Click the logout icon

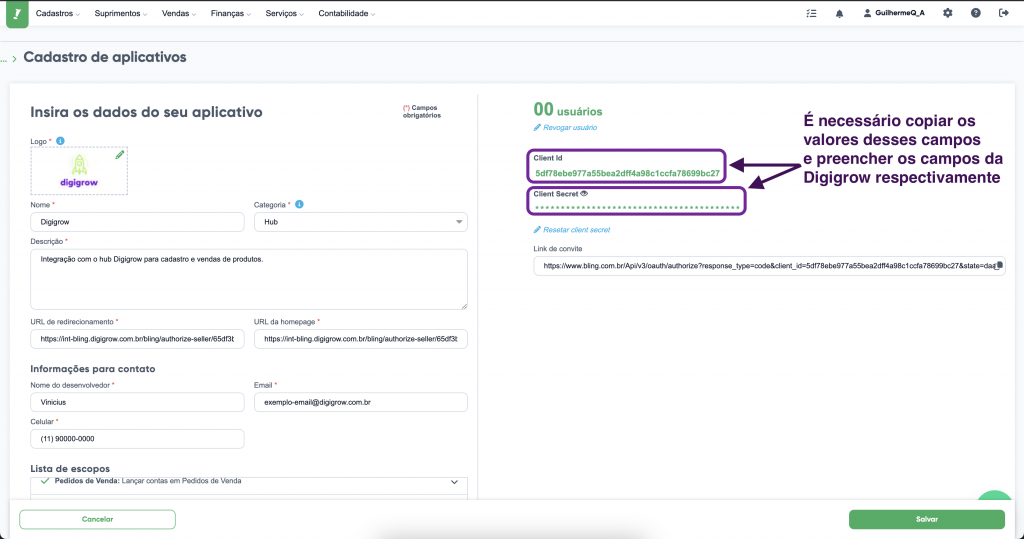[x=1004, y=14]
